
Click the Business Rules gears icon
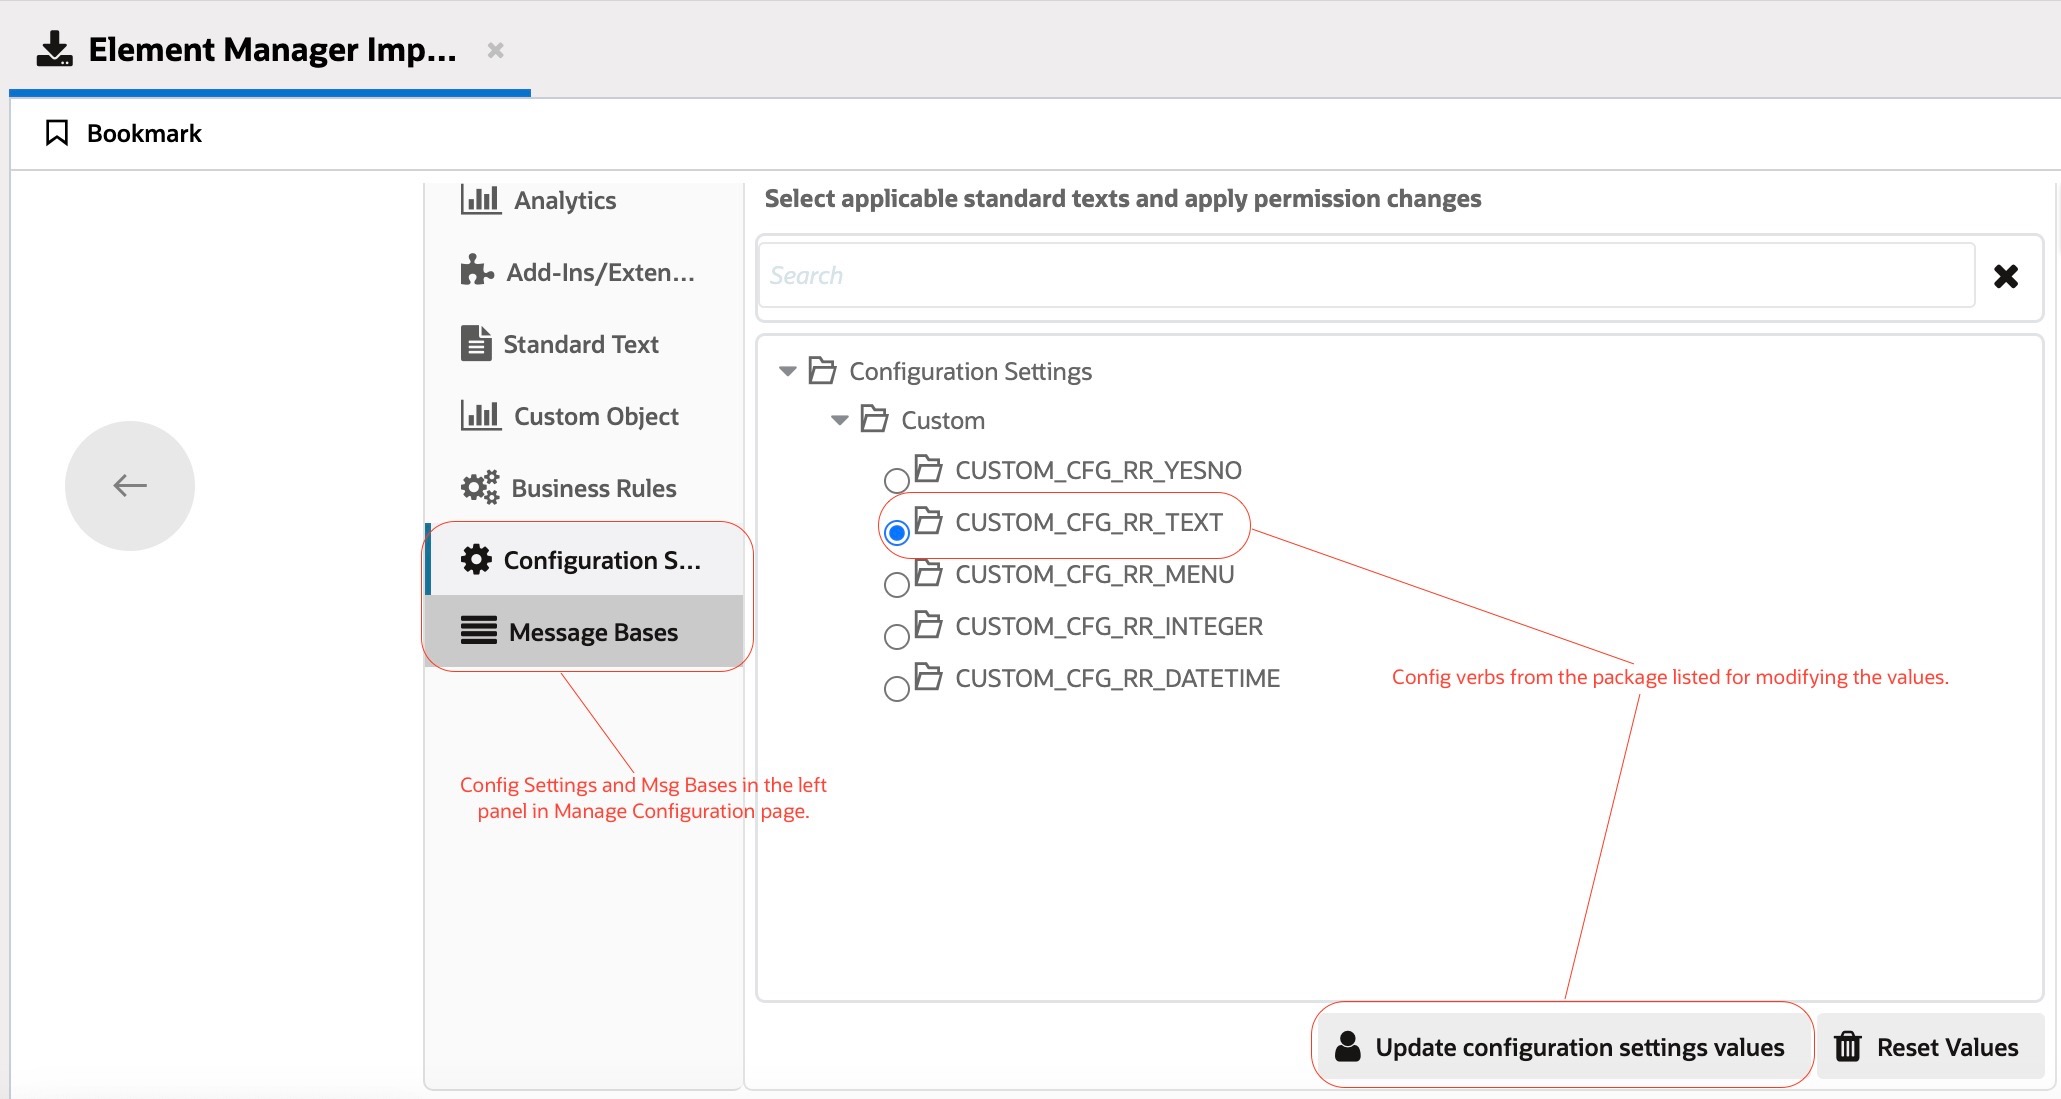pyautogui.click(x=480, y=488)
